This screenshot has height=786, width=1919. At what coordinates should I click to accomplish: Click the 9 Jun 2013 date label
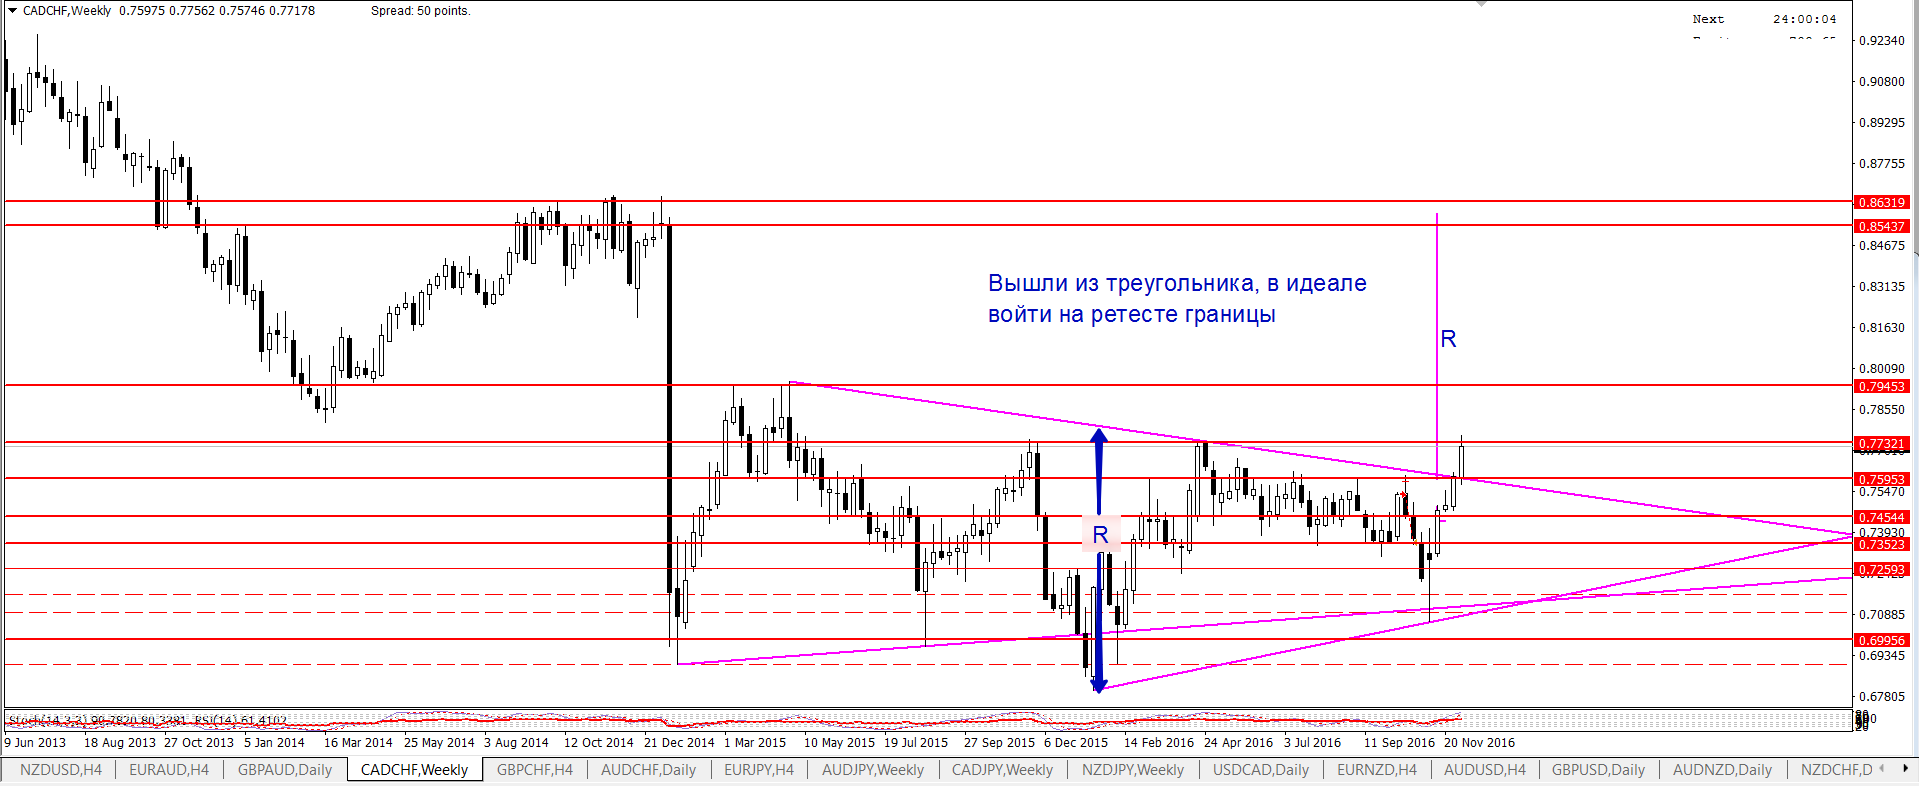35,742
